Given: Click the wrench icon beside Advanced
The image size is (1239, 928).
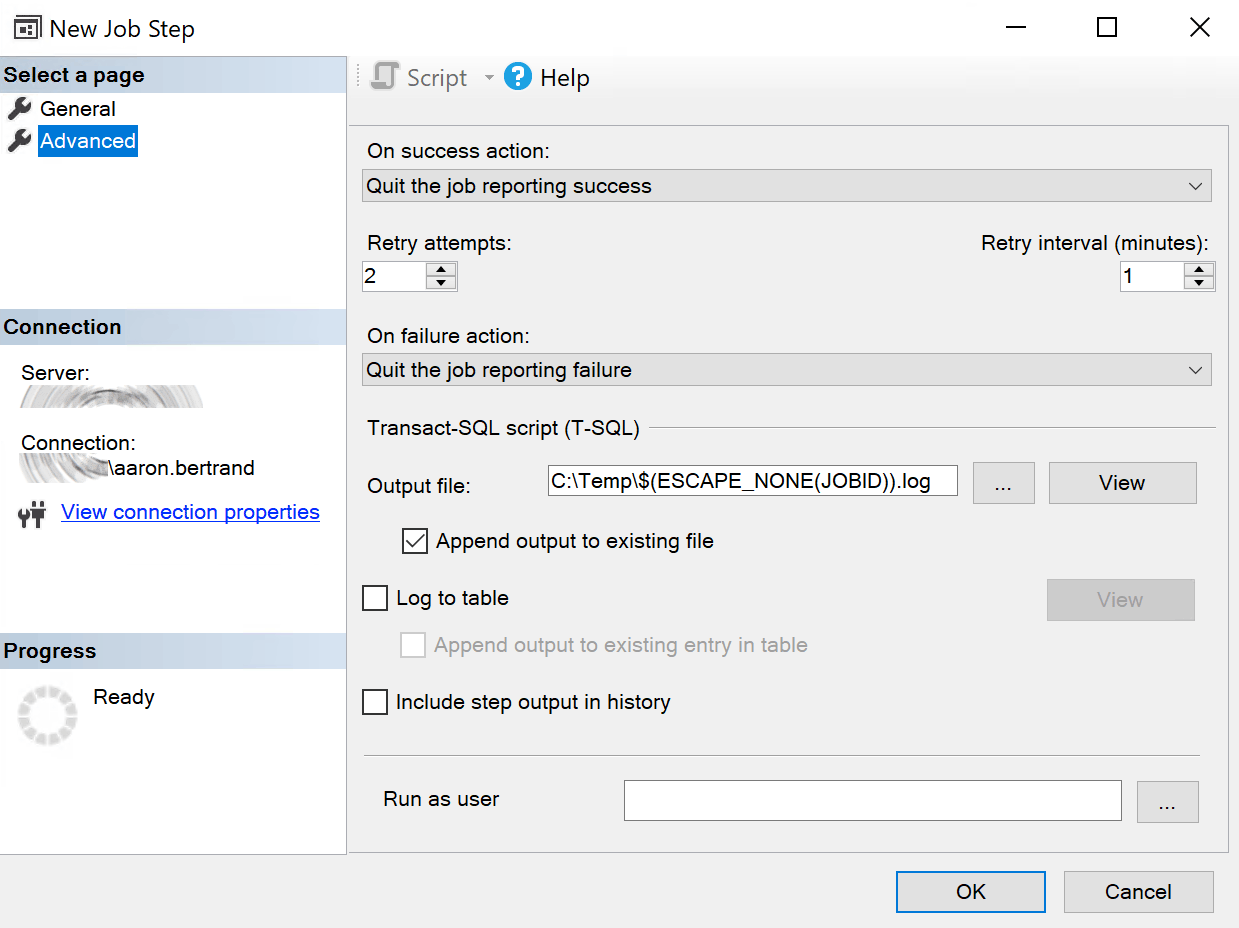Looking at the screenshot, I should click(19, 141).
